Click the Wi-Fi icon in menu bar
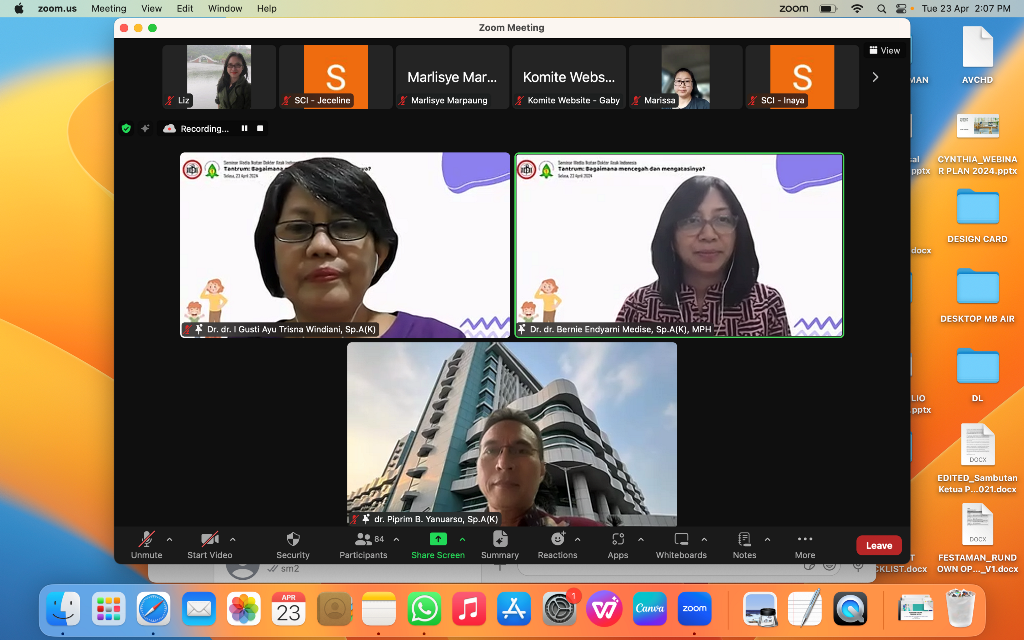1024x640 pixels. click(x=857, y=8)
